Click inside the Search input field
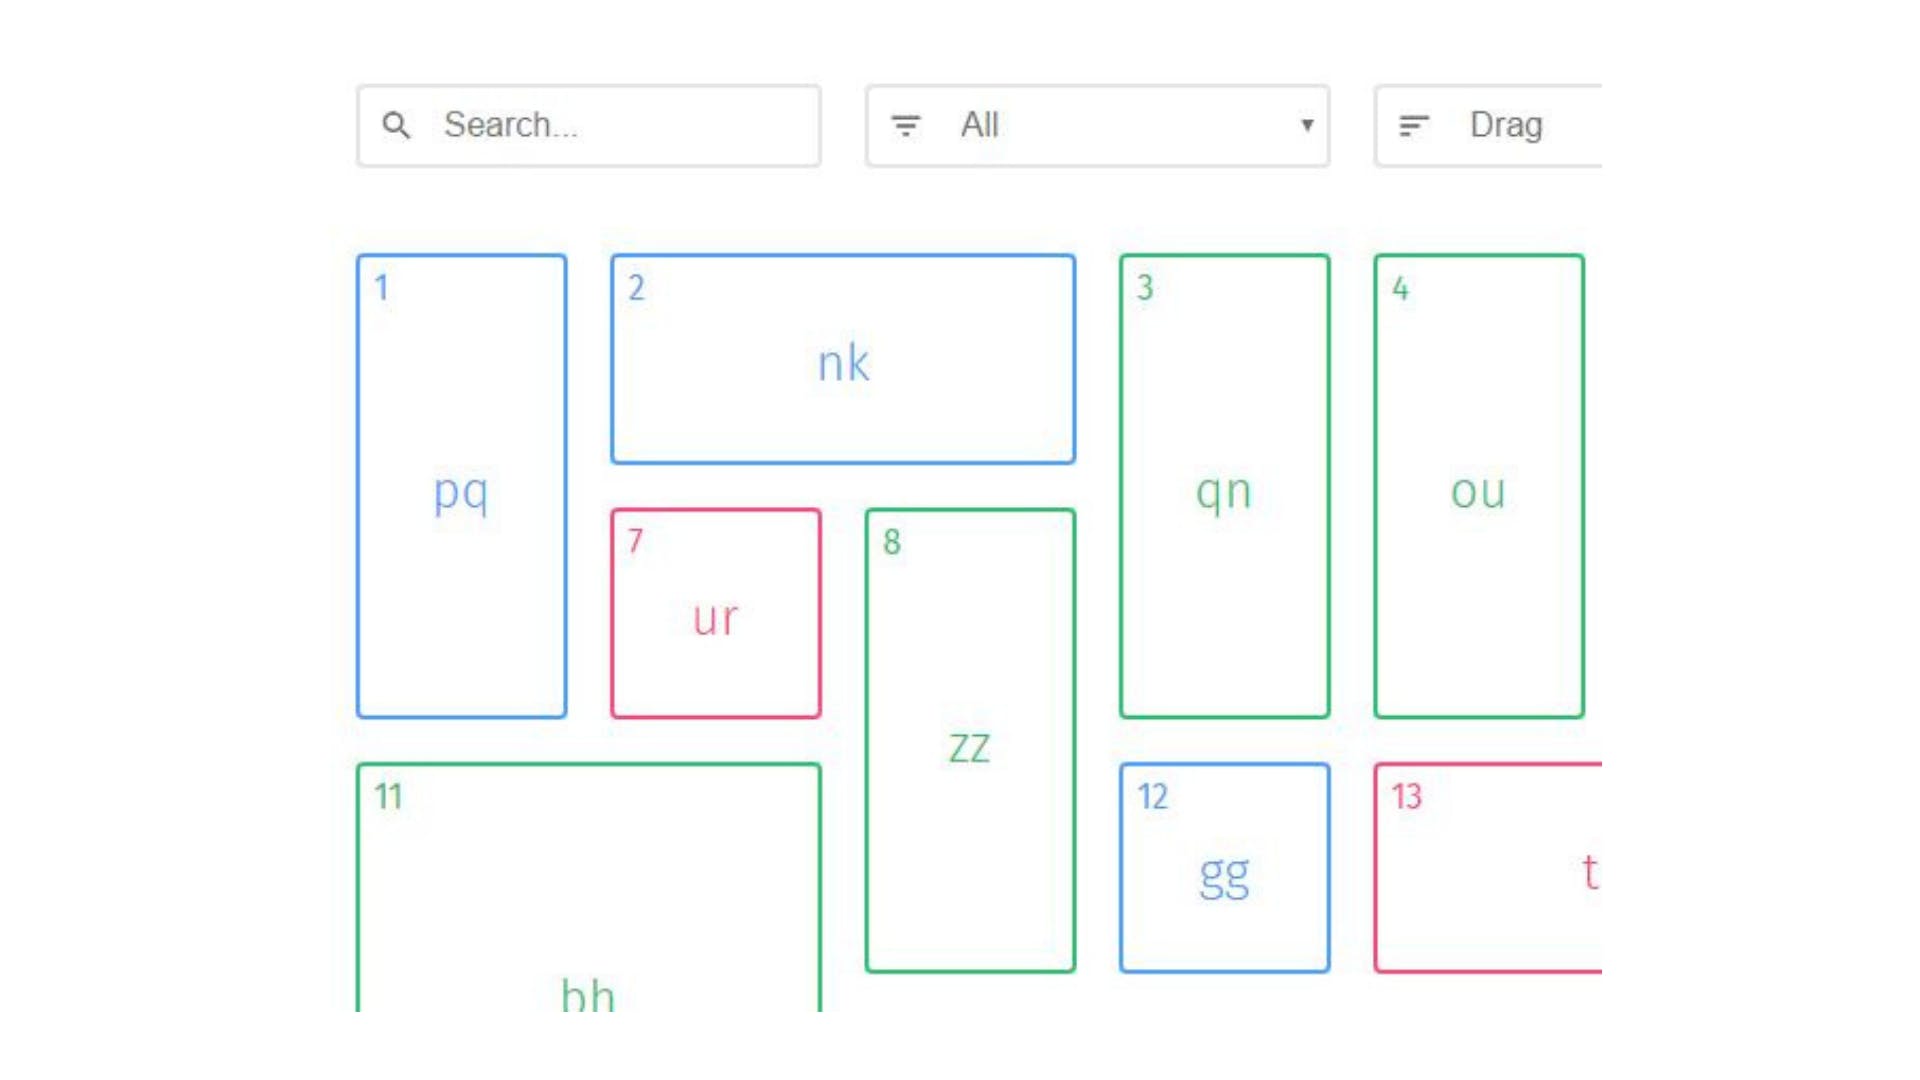This screenshot has width=1920, height=1080. (620, 125)
